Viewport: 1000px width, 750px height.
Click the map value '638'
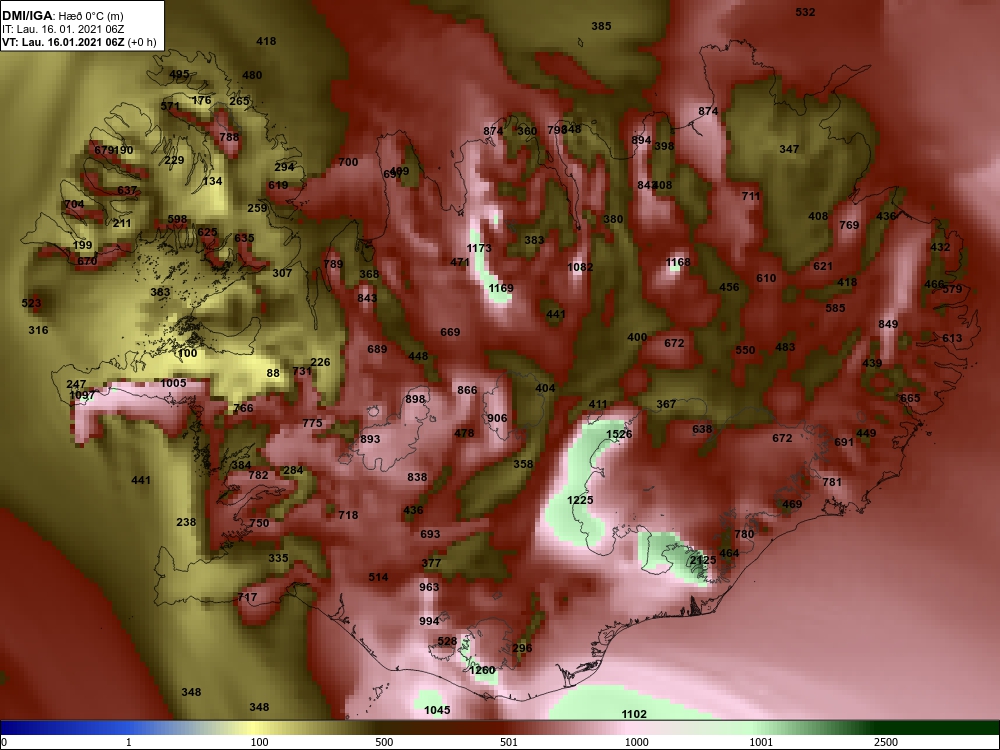click(x=702, y=429)
